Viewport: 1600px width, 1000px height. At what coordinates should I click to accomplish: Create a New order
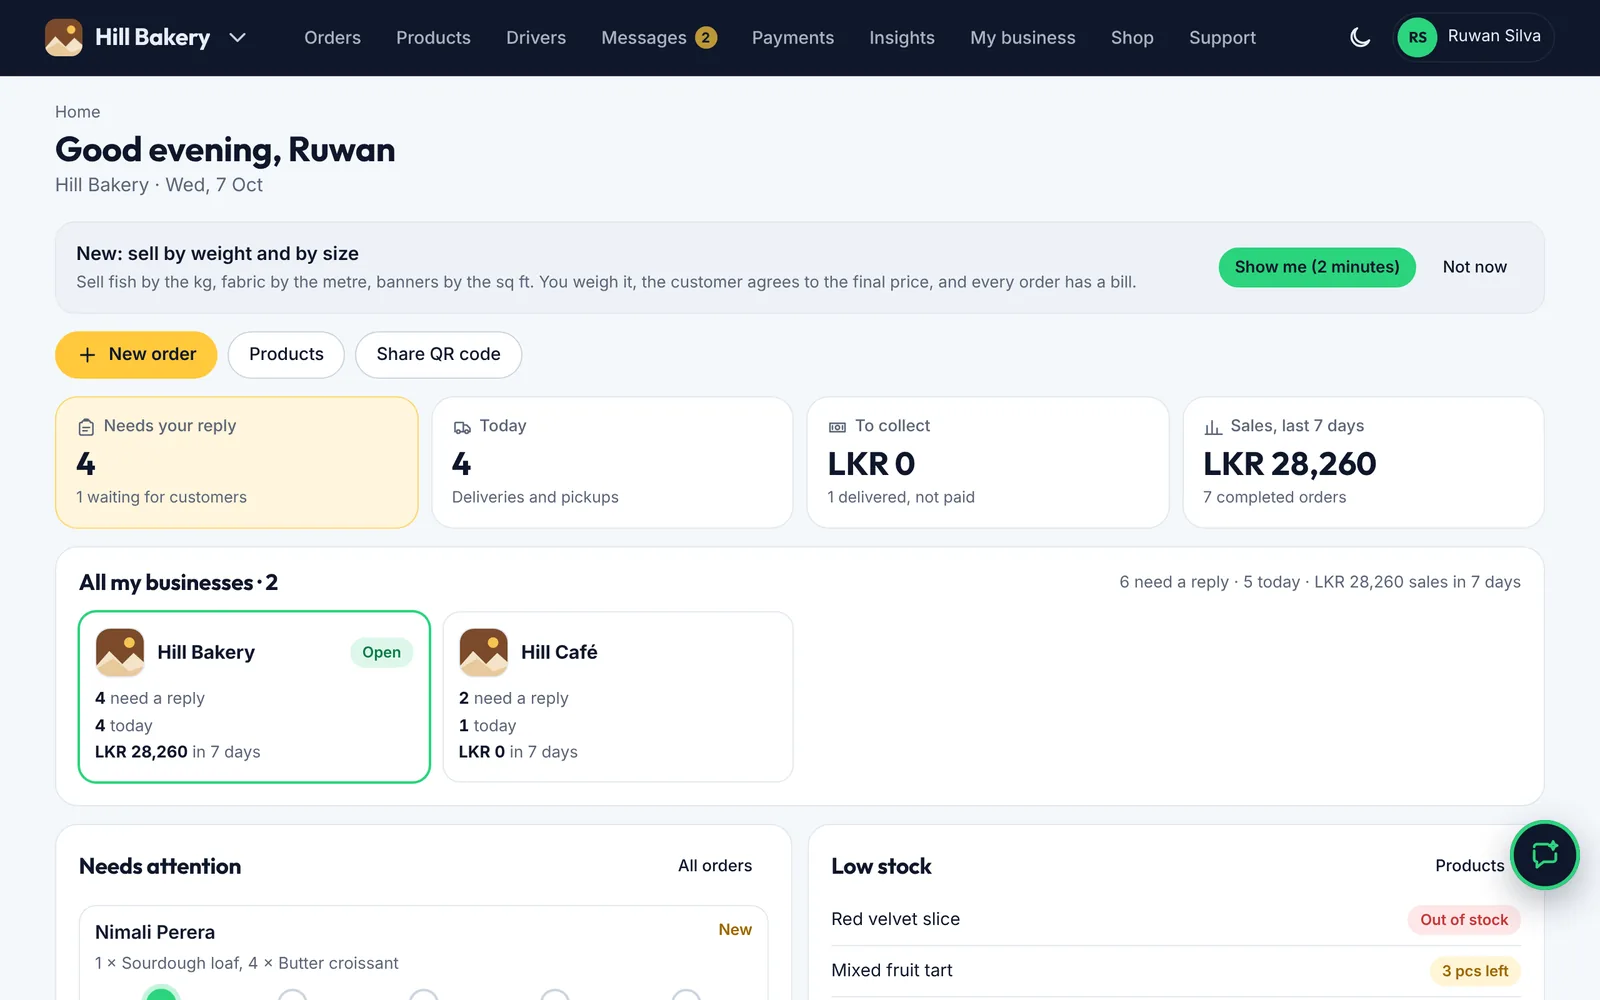[136, 355]
